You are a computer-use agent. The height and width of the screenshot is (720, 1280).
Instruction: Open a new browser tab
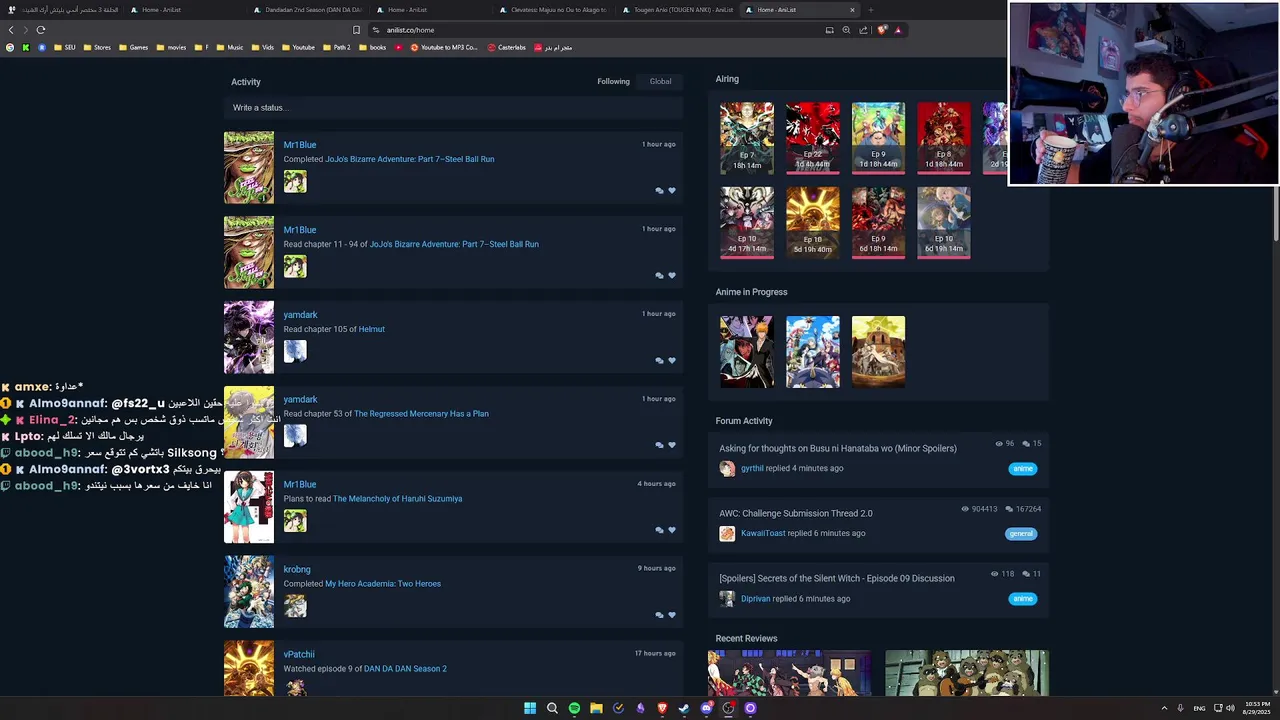[870, 10]
